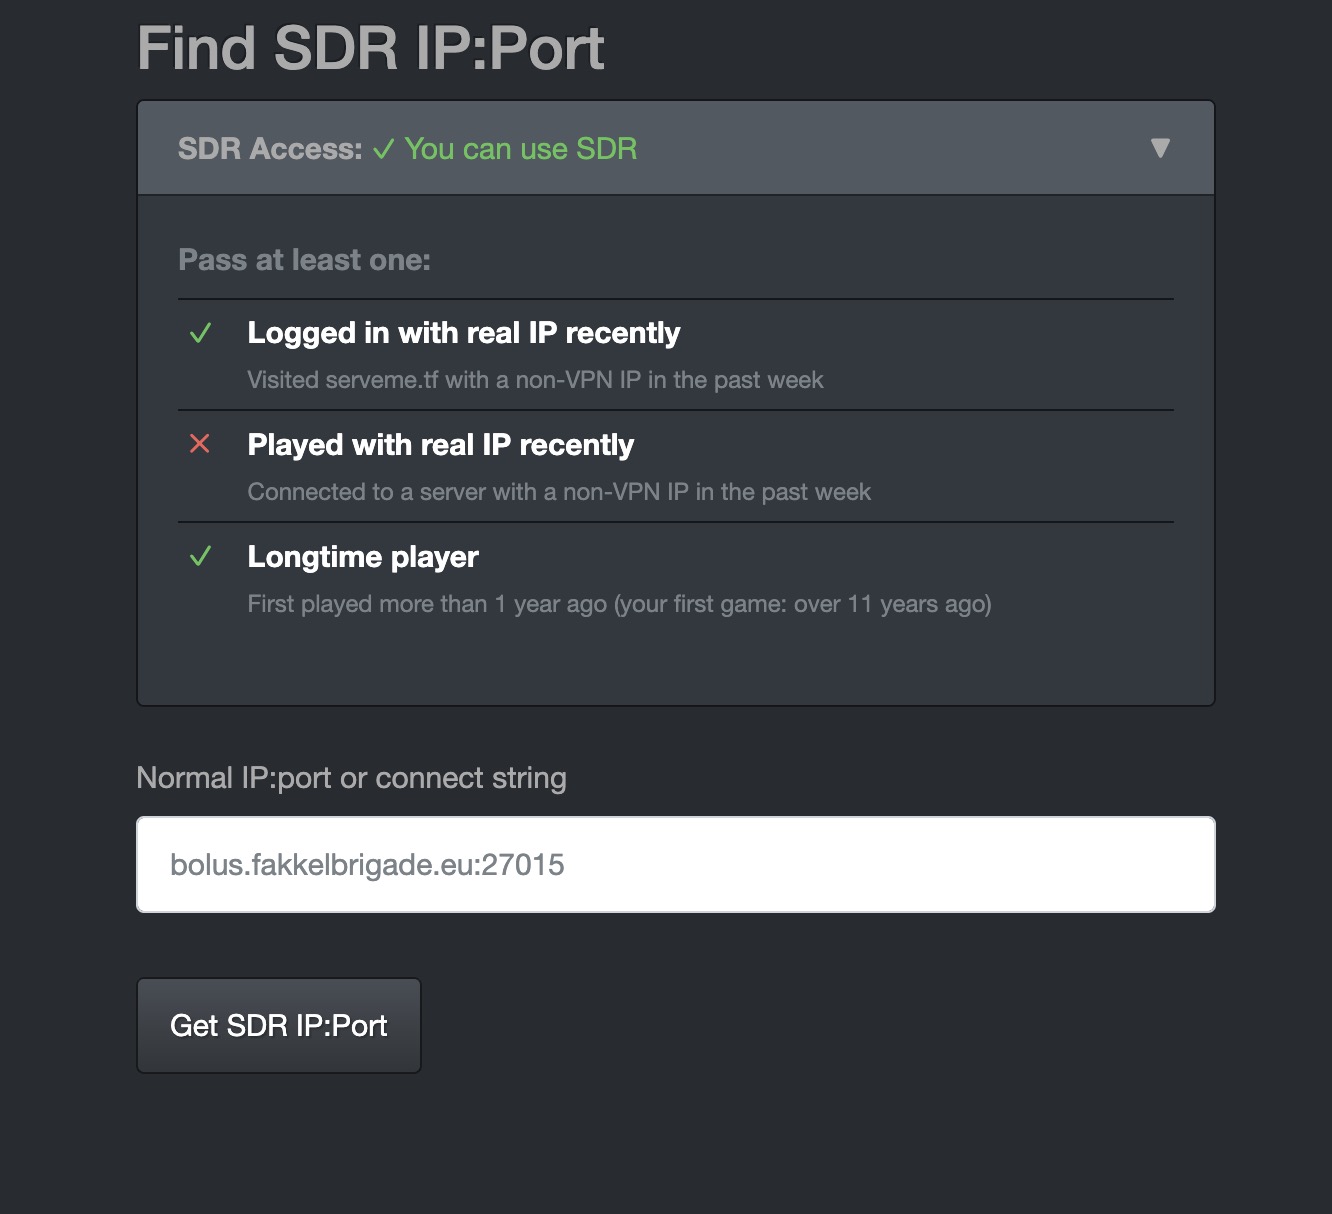The width and height of the screenshot is (1332, 1214).
Task: Click the "Longtime player" requirement title
Action: click(363, 557)
